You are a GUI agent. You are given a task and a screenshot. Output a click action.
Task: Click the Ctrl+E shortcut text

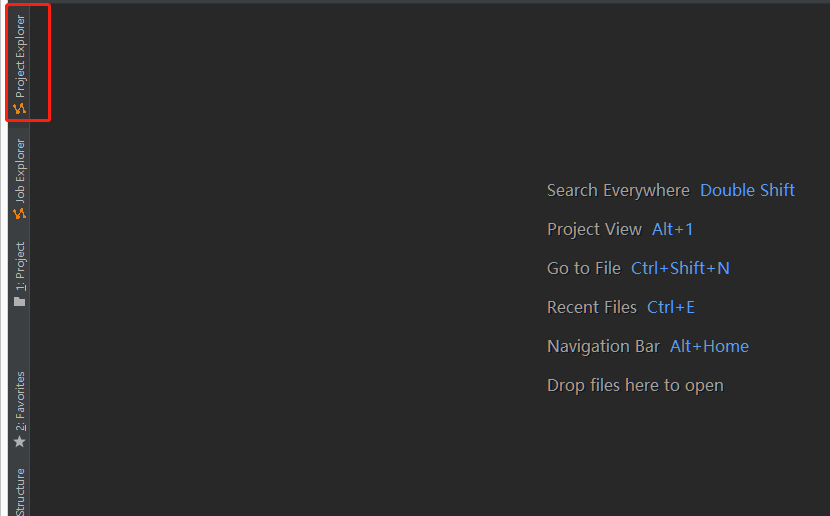coord(671,307)
